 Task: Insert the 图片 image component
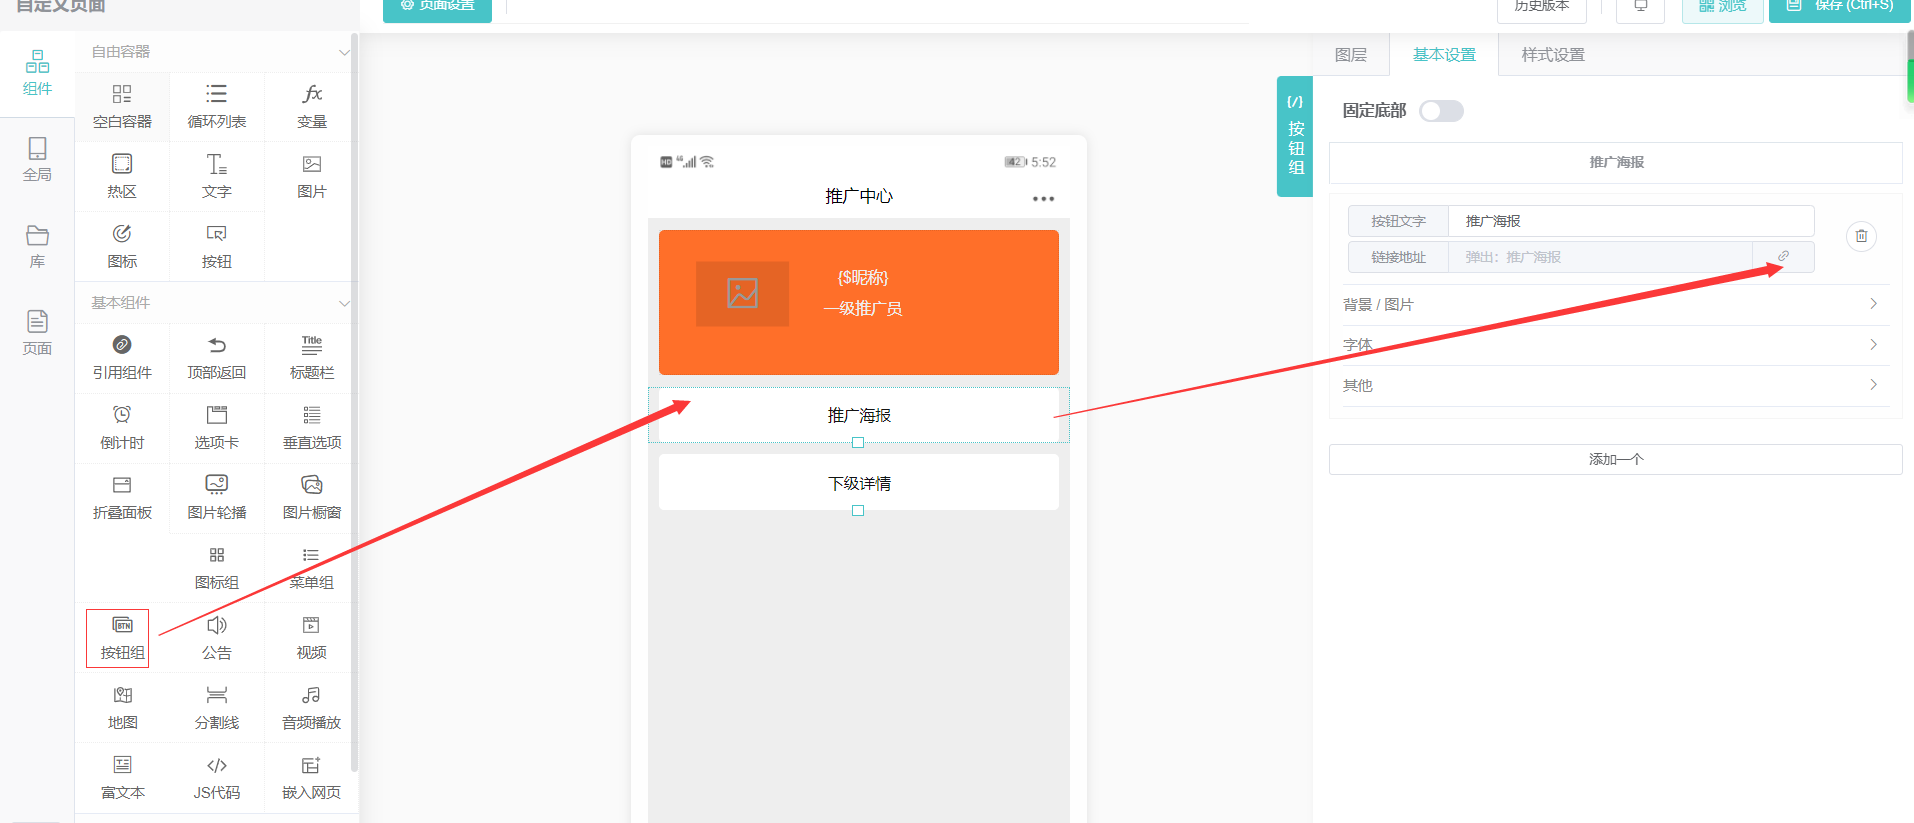point(312,176)
